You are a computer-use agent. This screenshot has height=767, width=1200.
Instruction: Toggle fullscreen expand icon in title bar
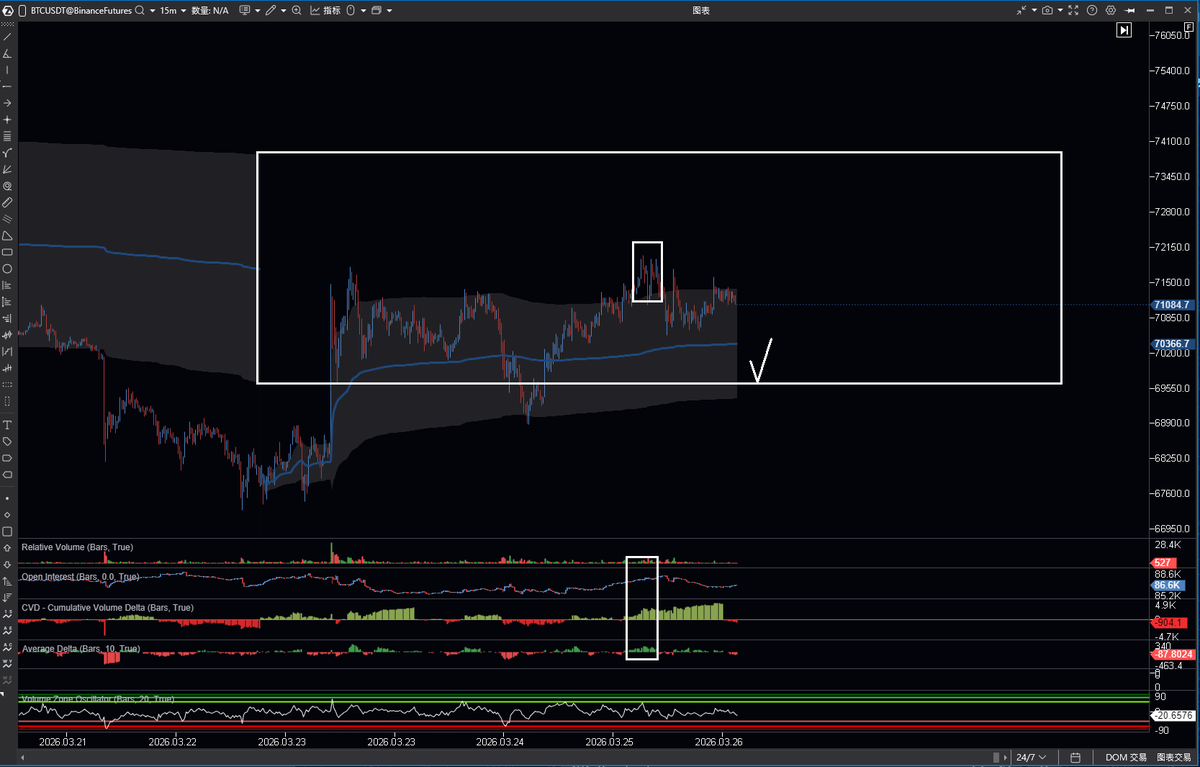(1073, 10)
